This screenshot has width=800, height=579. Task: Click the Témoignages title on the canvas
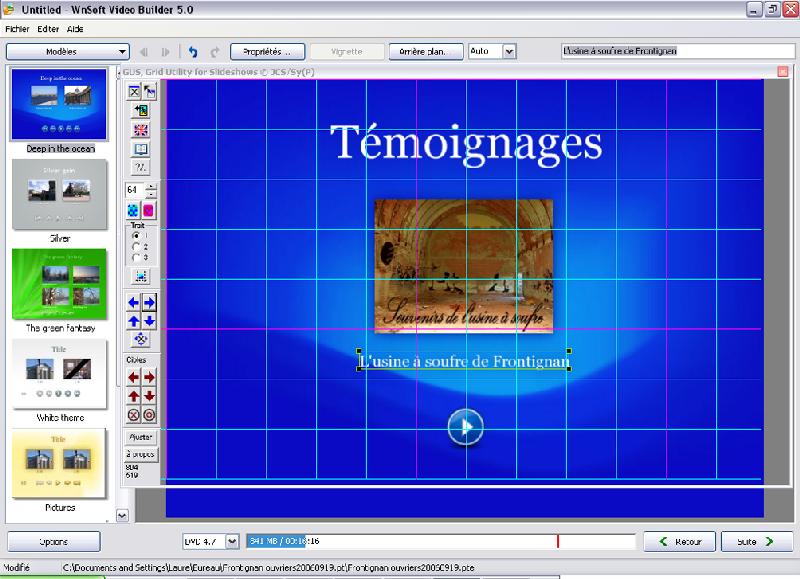[x=466, y=144]
